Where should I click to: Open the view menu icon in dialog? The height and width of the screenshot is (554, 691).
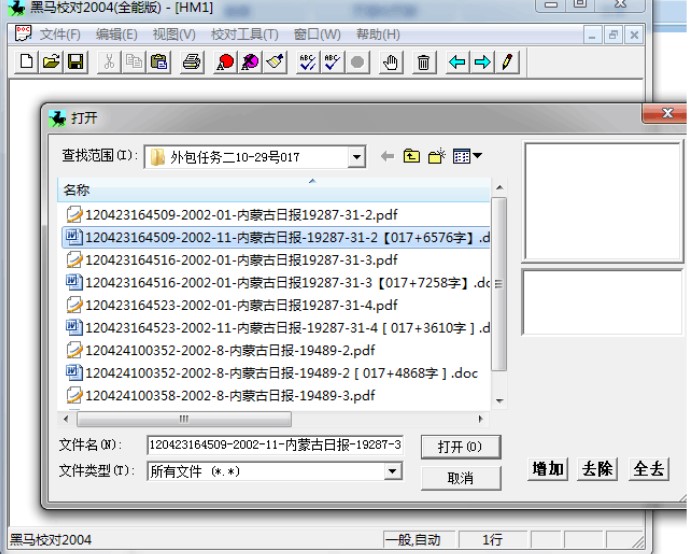[467, 156]
